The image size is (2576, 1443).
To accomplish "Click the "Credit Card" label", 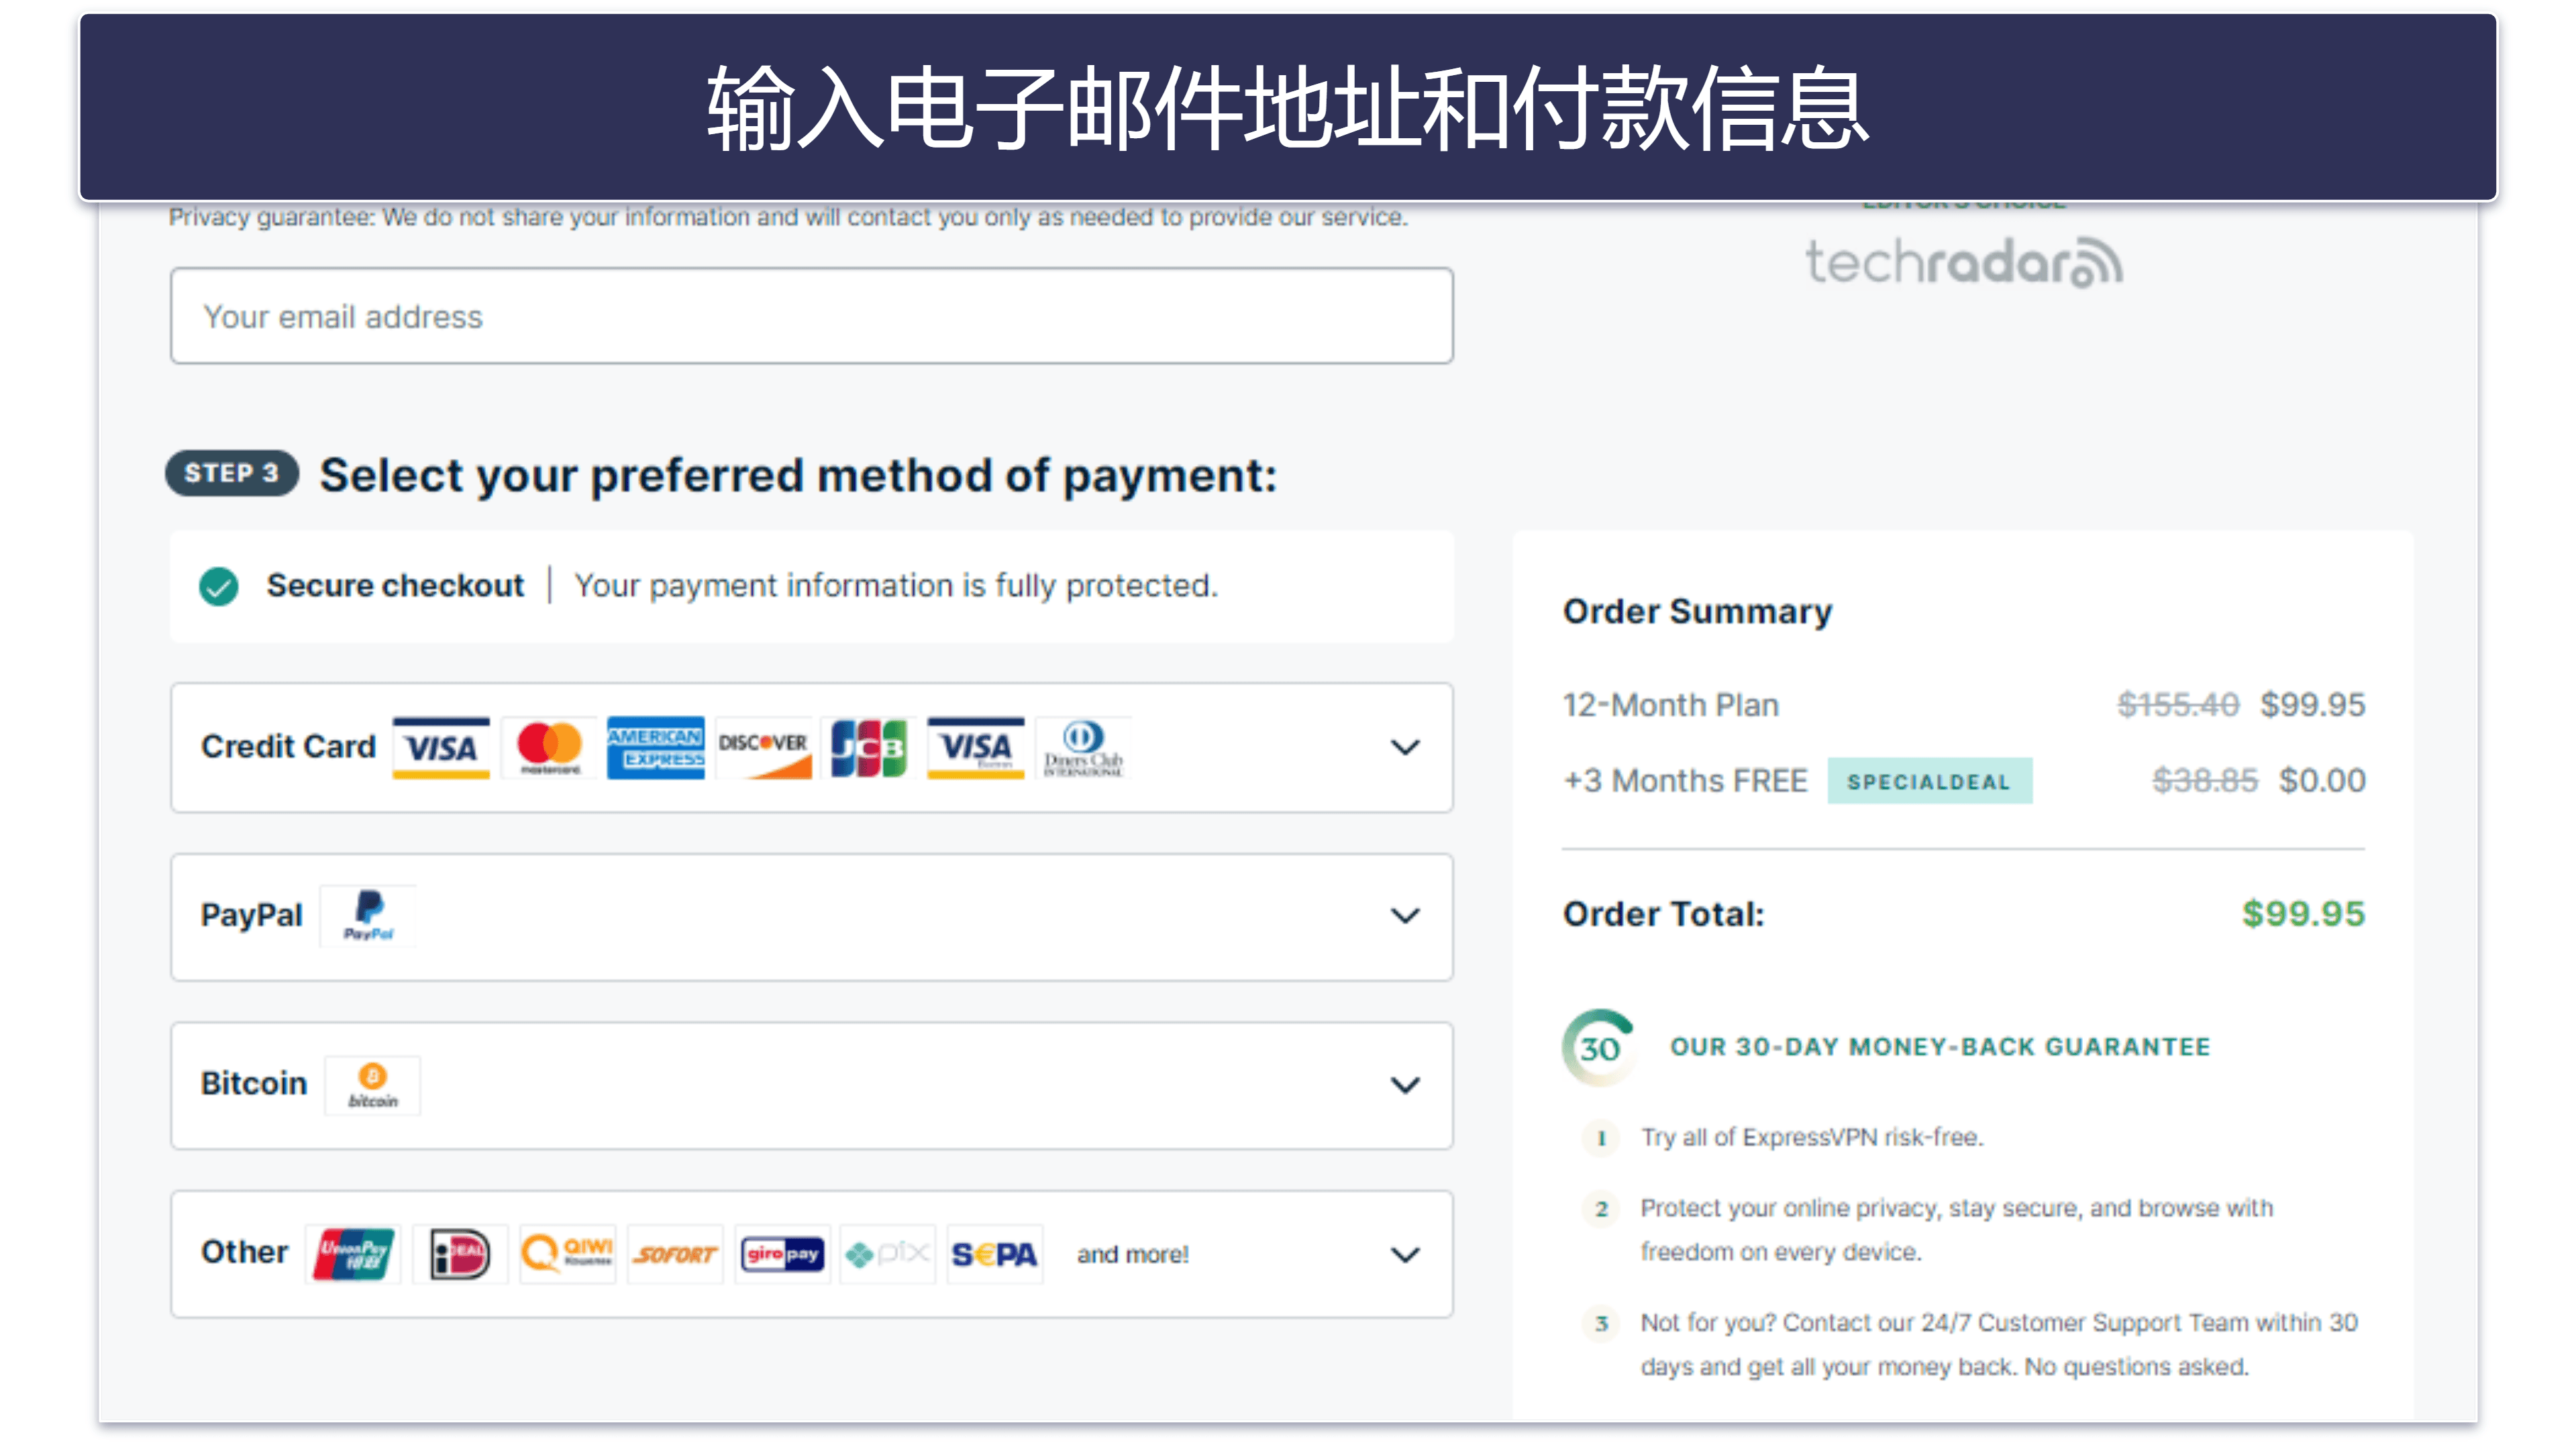I will pyautogui.click(x=288, y=746).
